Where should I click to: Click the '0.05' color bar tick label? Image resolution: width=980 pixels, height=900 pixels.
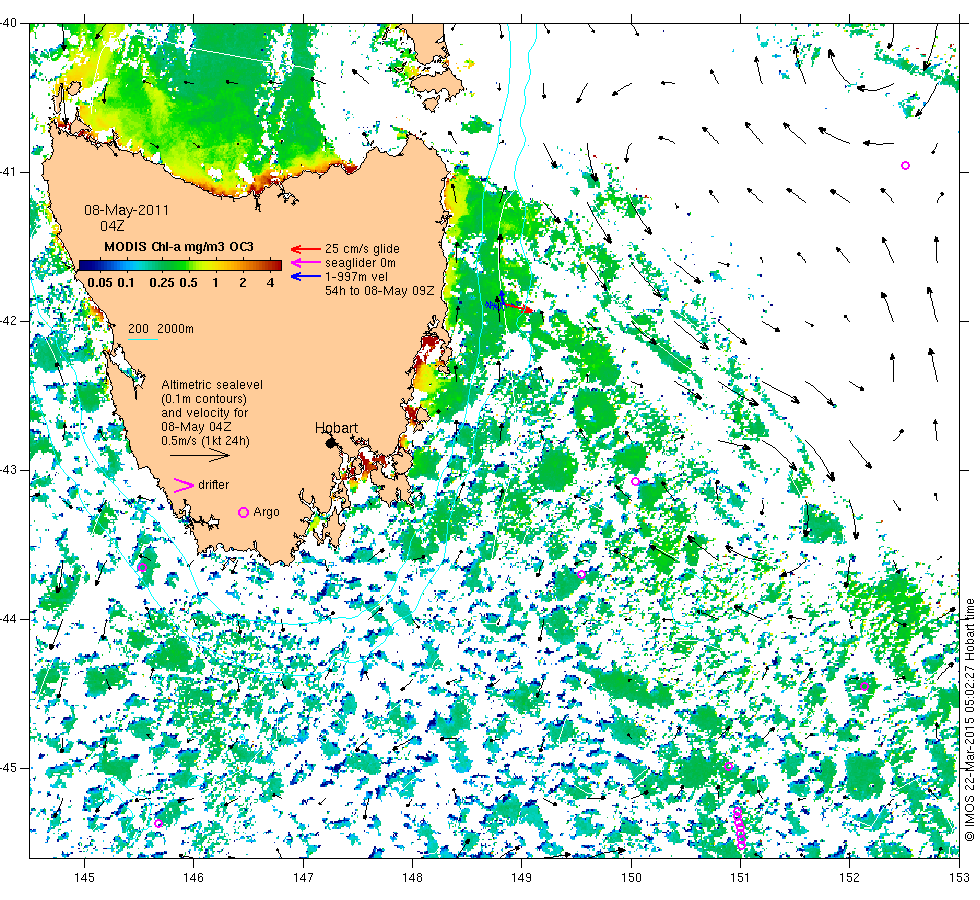[100, 282]
